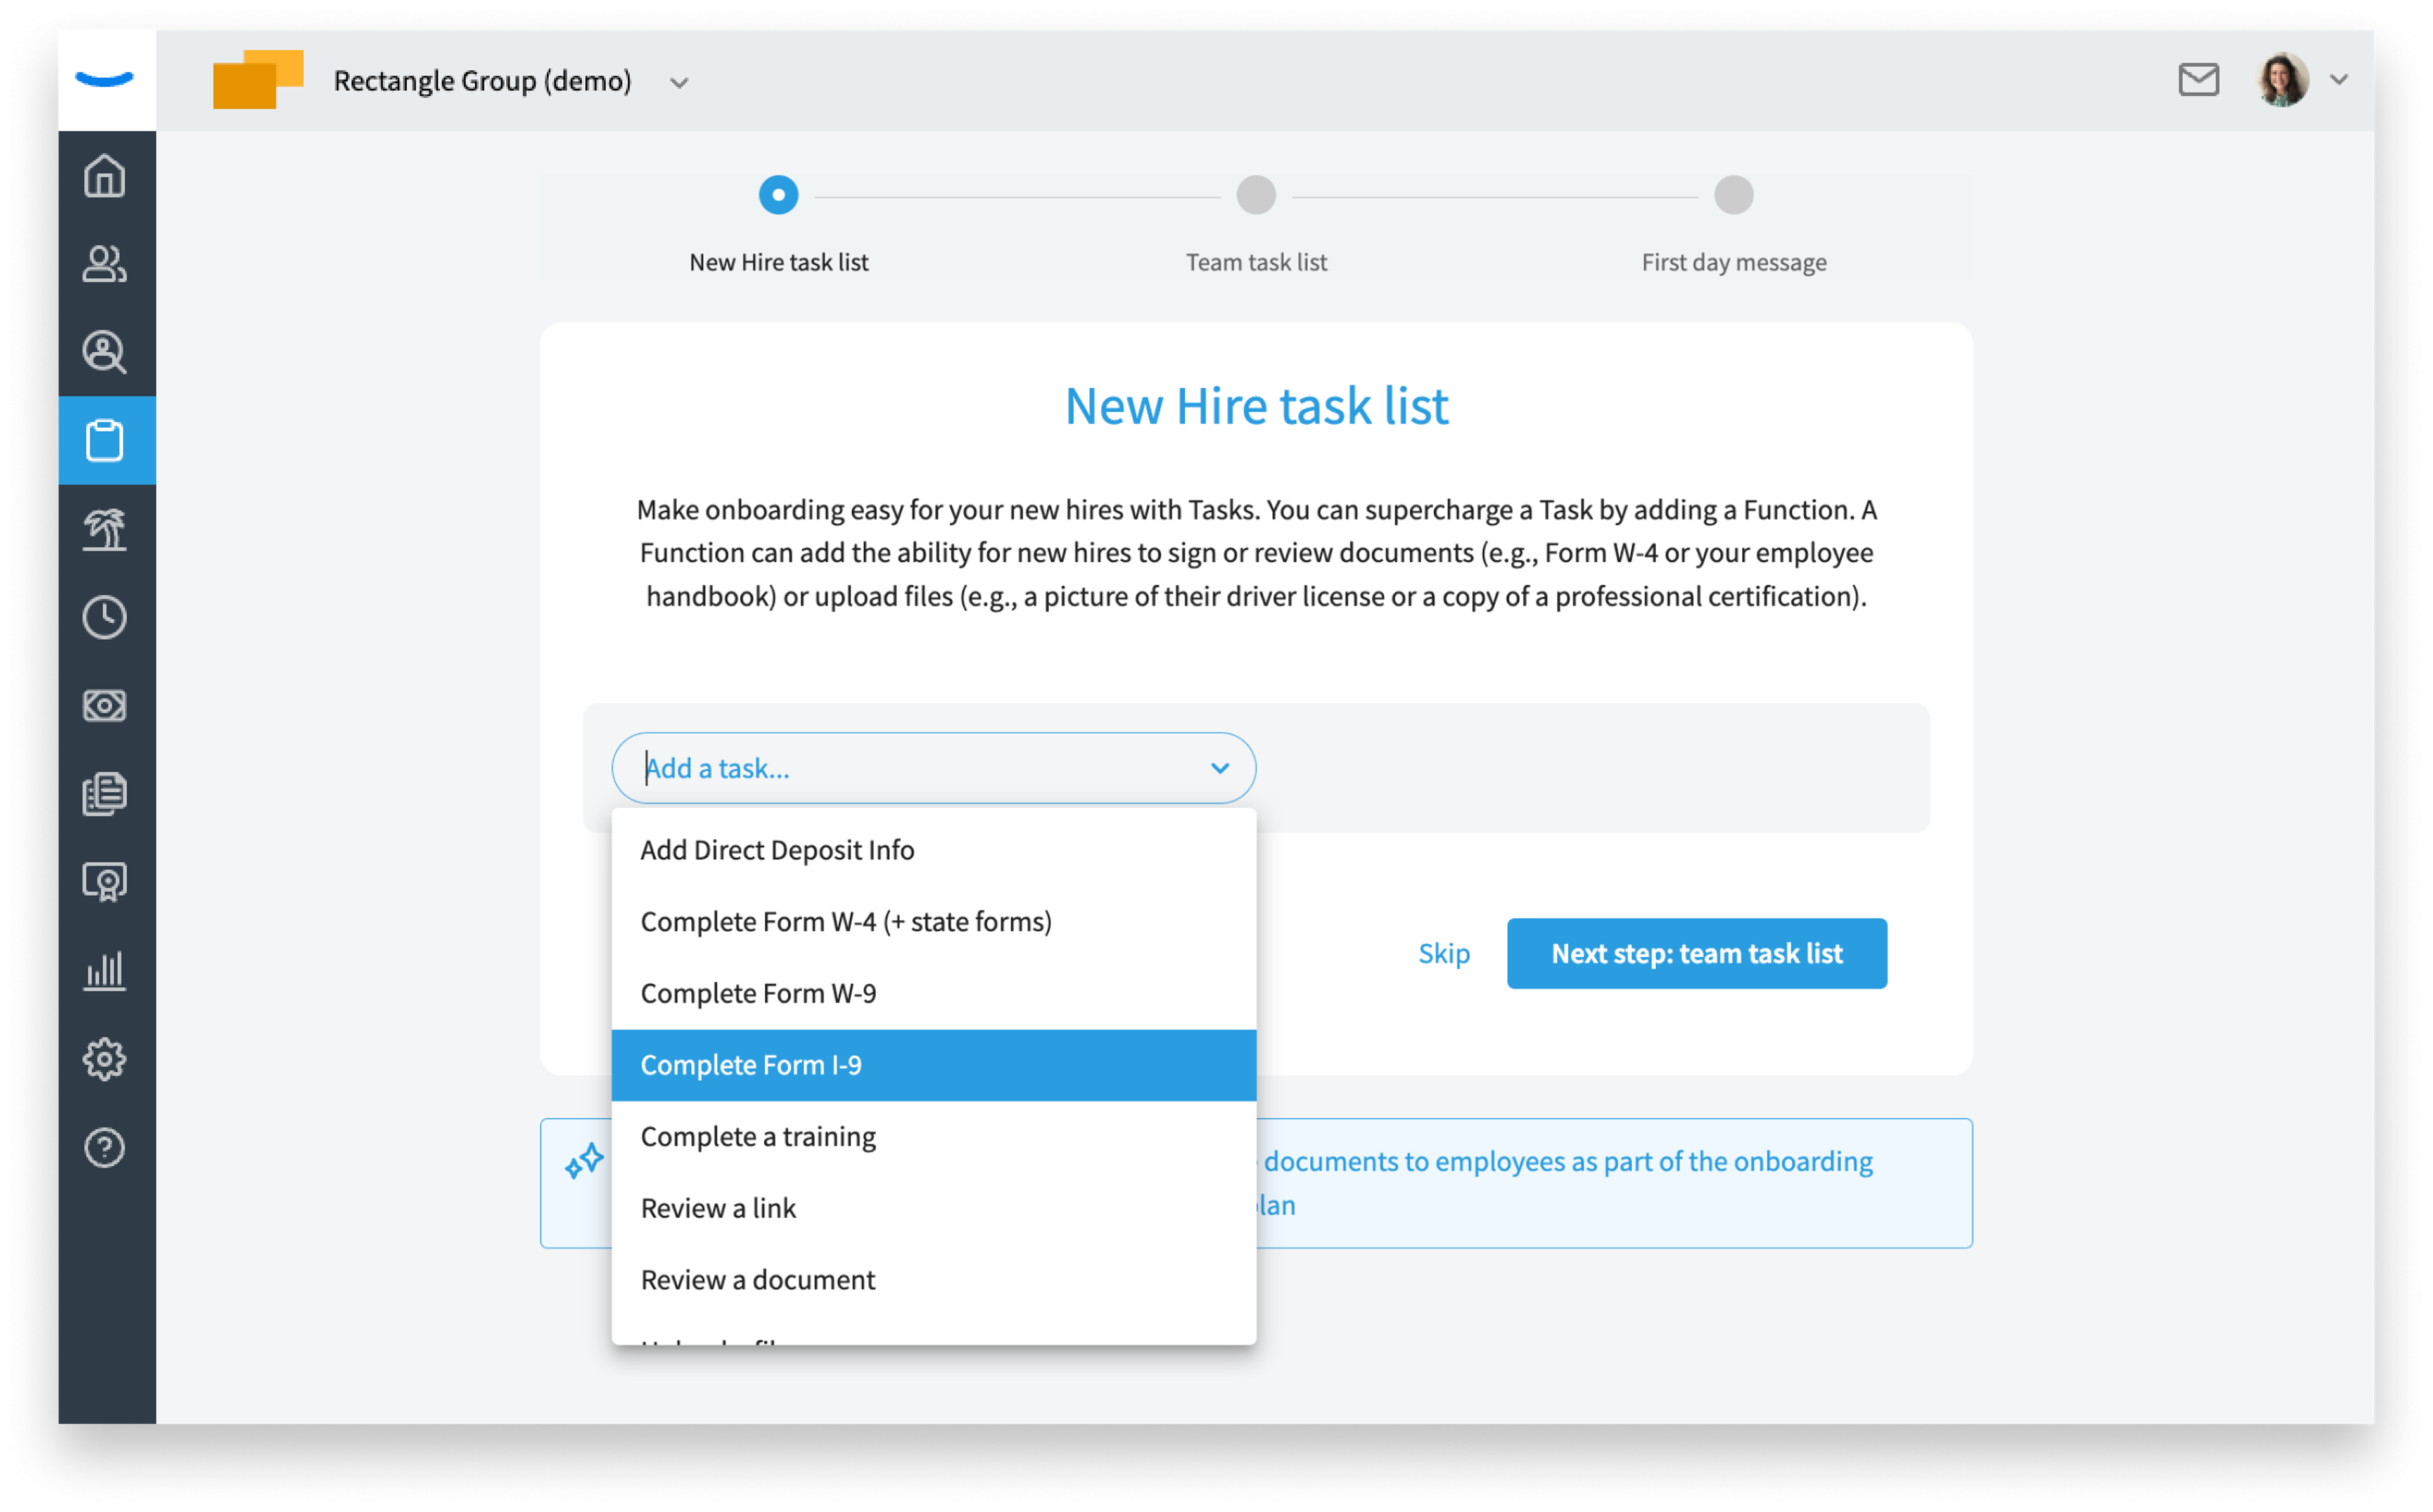Open the time tracking clock icon
This screenshot has height=1512, width=2433.
[x=105, y=617]
